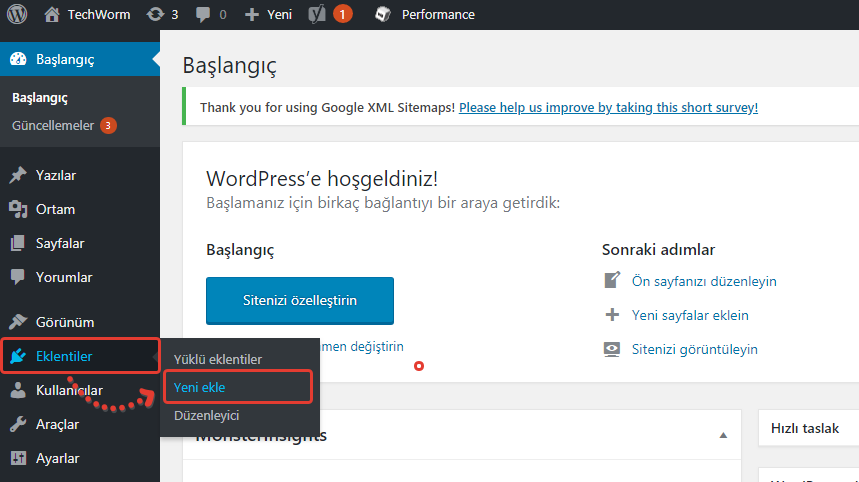Screen dimensions: 859x482
Task: Go to Sayfalar in the sidebar
Action: (x=60, y=244)
